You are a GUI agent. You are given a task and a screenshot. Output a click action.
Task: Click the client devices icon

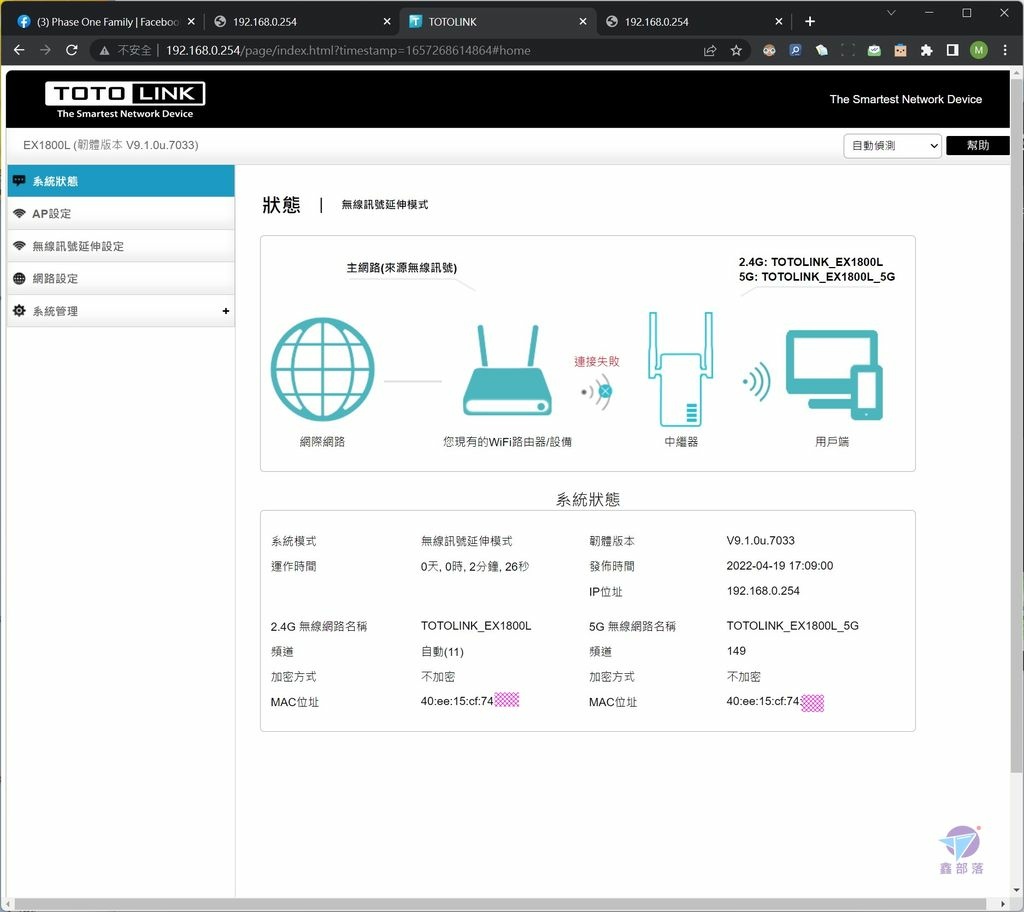coord(834,375)
